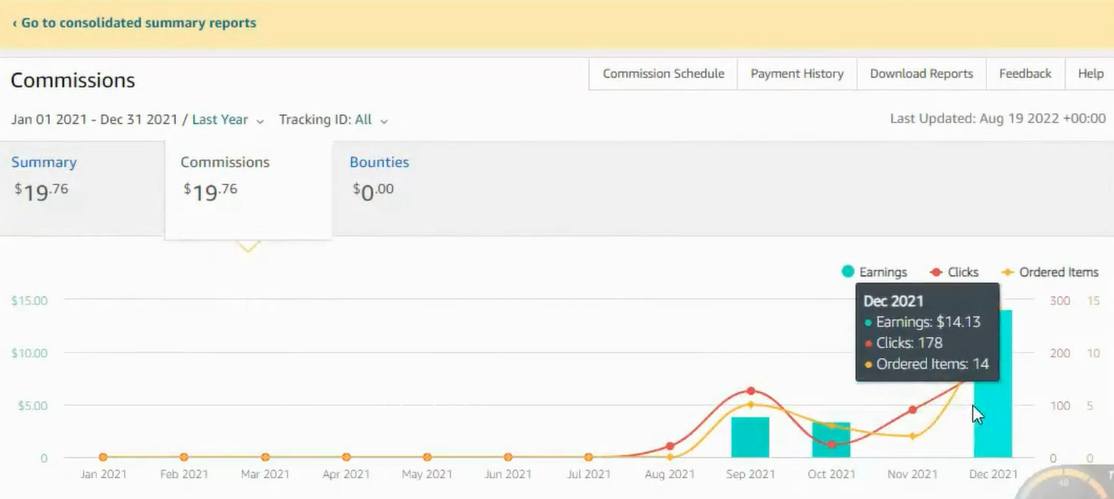
Task: Click the 'Dec 2021' axis label
Action: (993, 474)
